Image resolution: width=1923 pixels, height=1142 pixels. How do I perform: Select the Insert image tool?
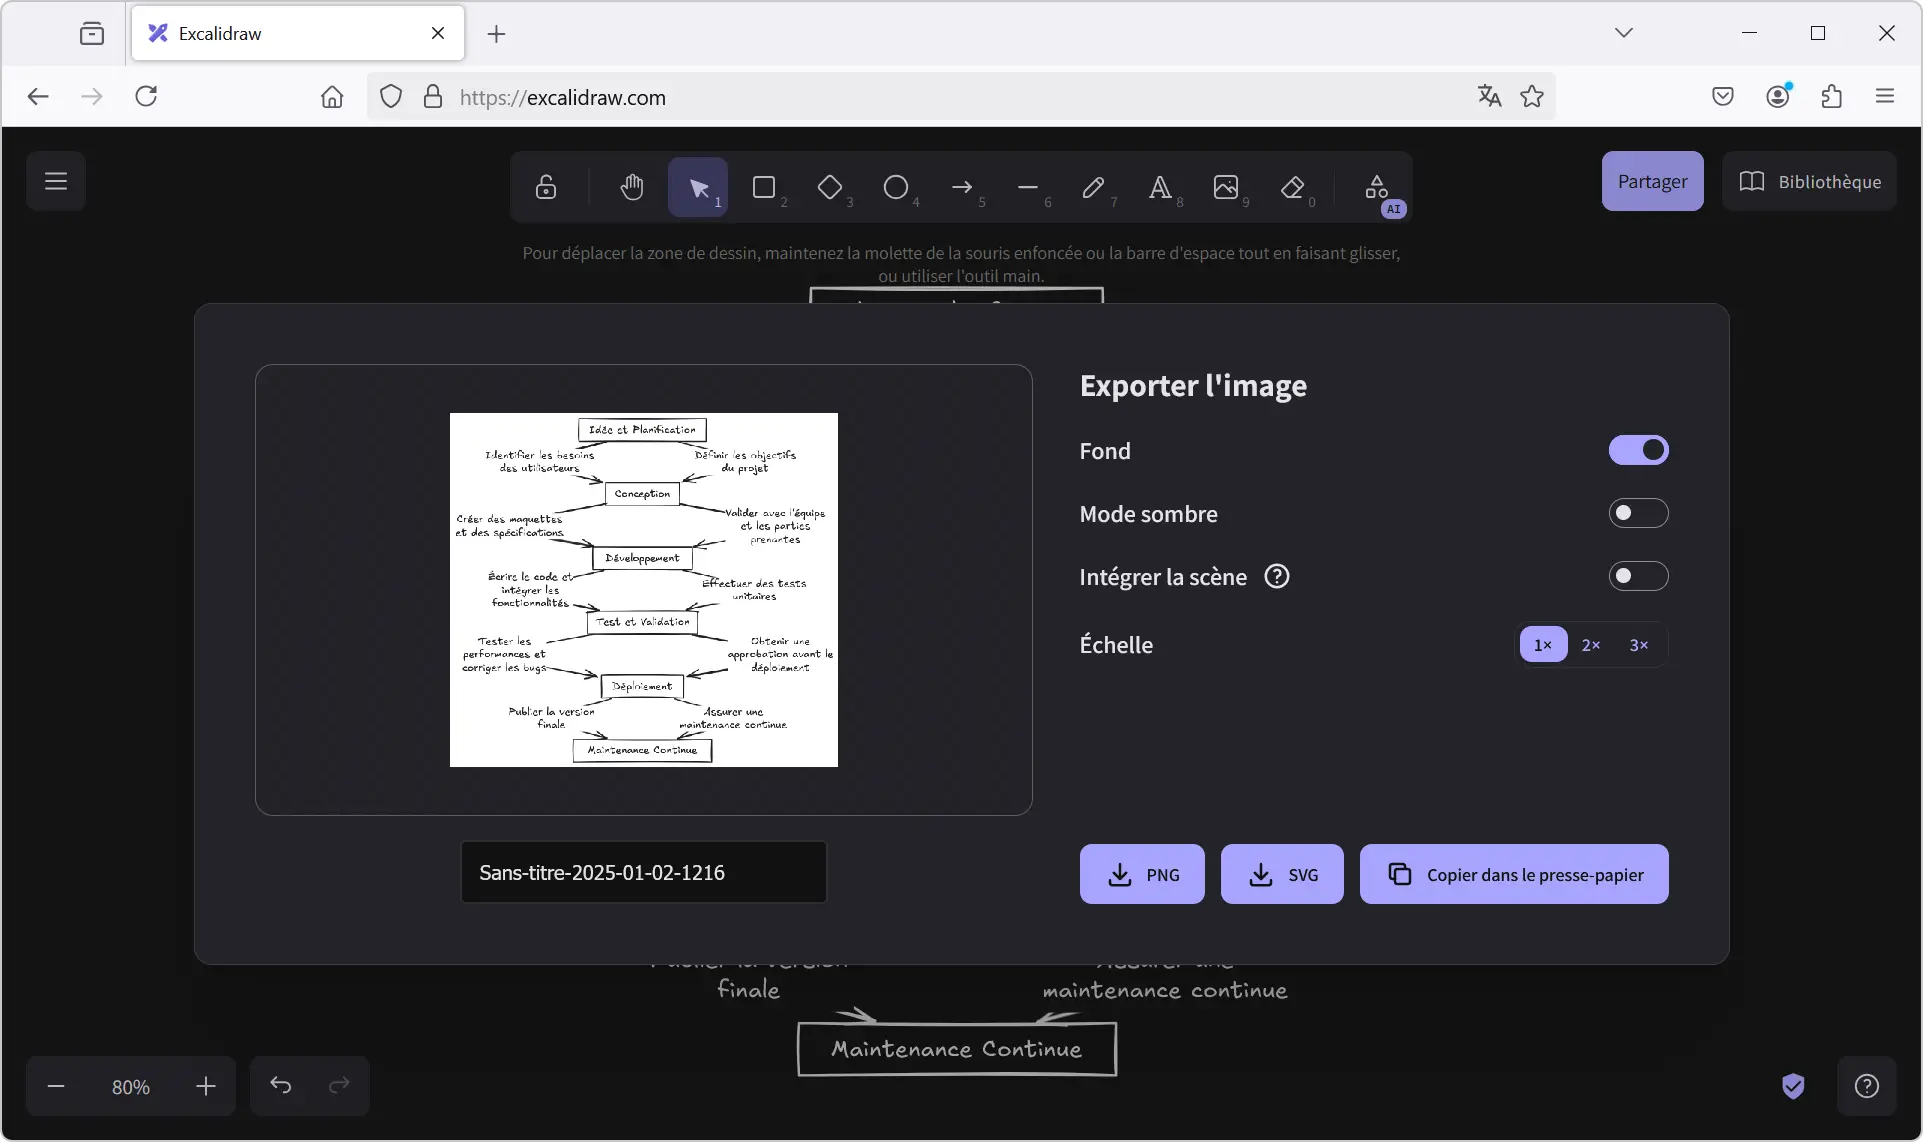1226,187
